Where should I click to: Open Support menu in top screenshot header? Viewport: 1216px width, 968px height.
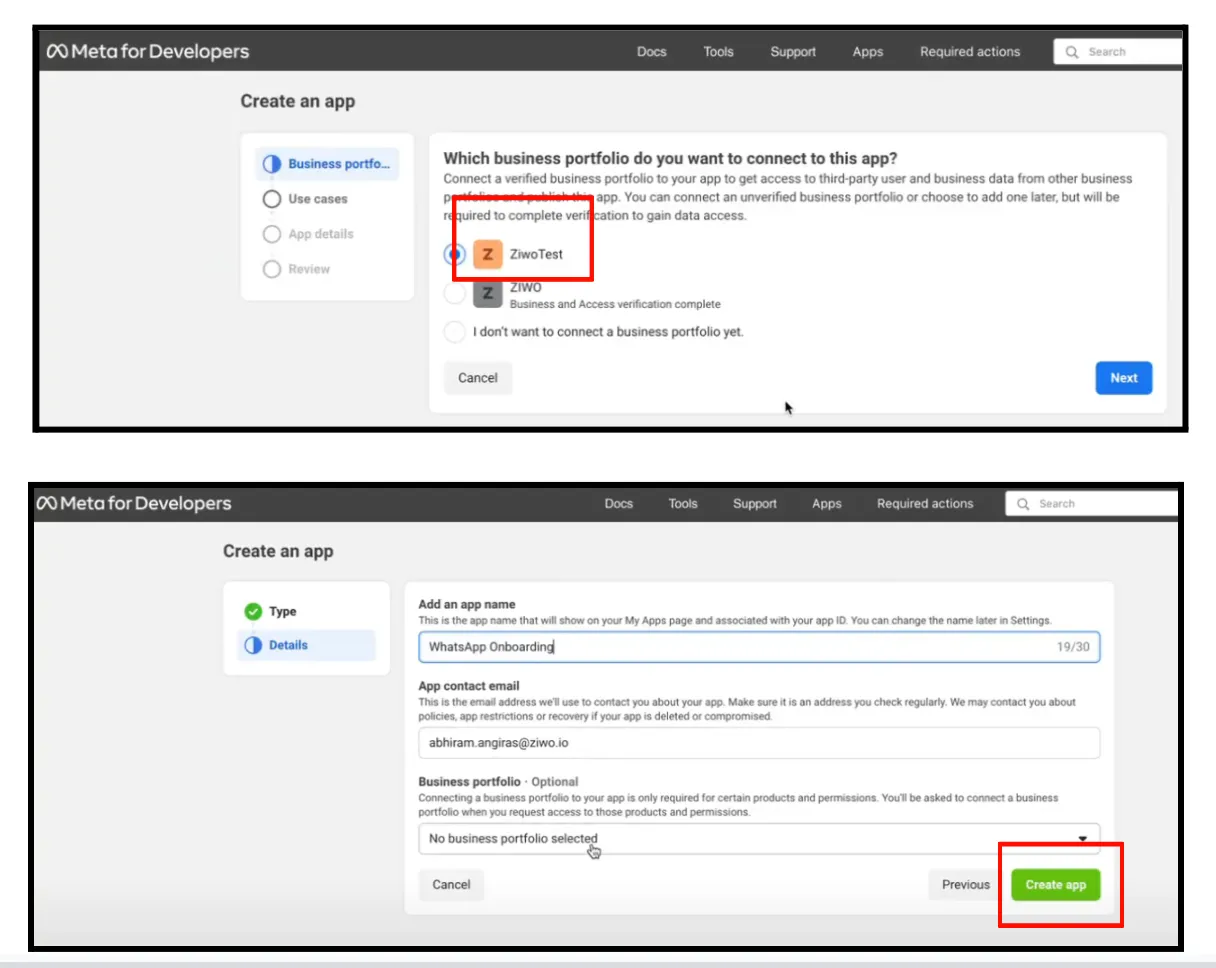tap(793, 52)
